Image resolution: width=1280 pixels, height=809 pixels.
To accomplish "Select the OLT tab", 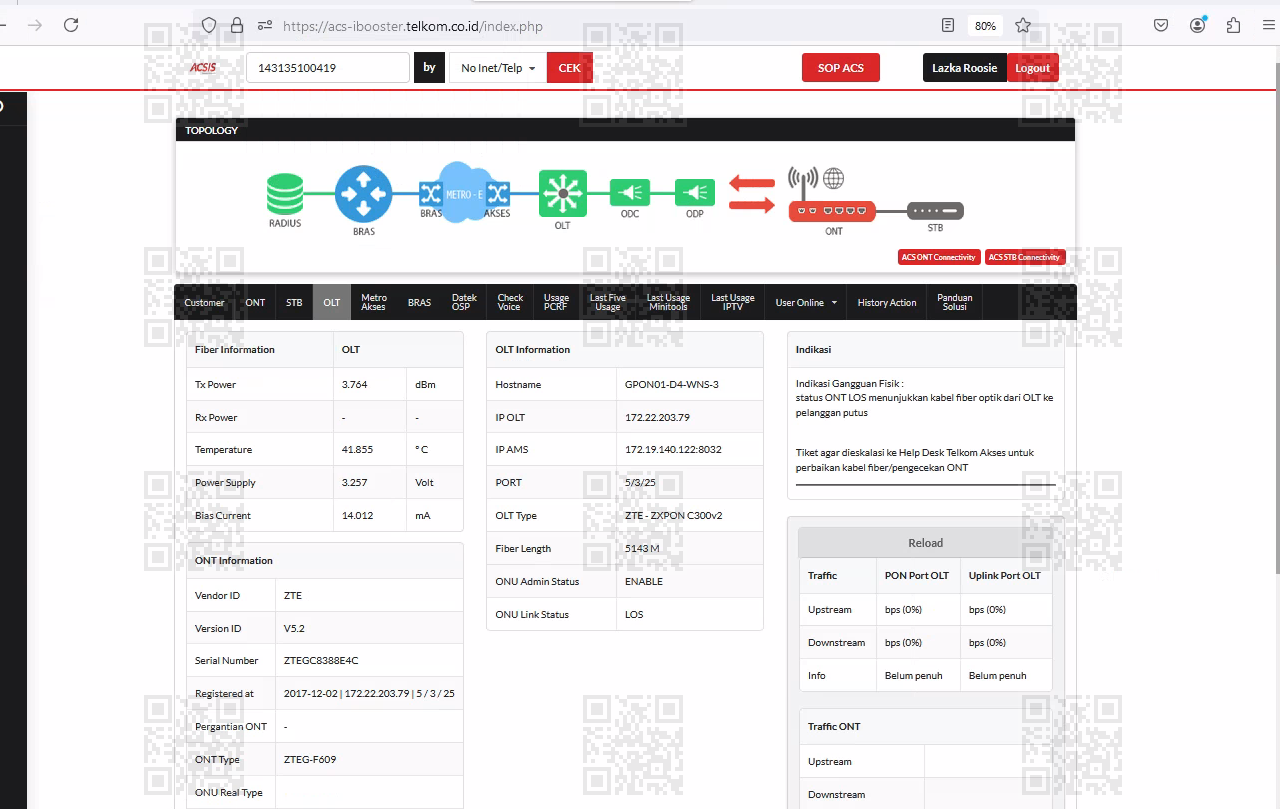I will click(332, 302).
